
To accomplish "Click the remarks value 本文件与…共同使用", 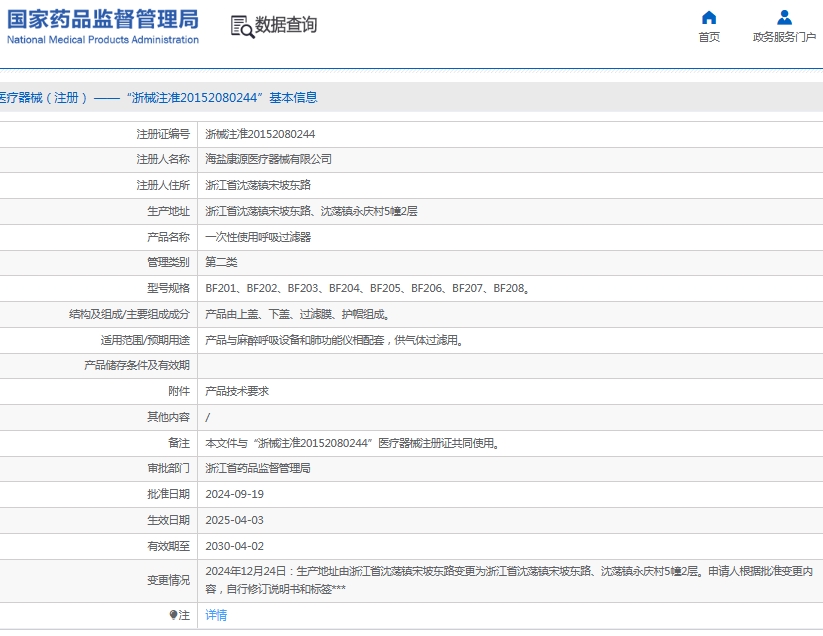I will pos(352,443).
